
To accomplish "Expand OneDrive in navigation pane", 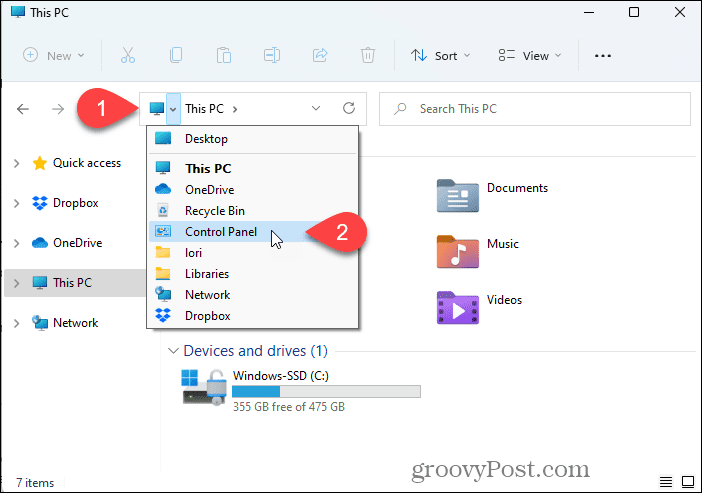I will [17, 243].
